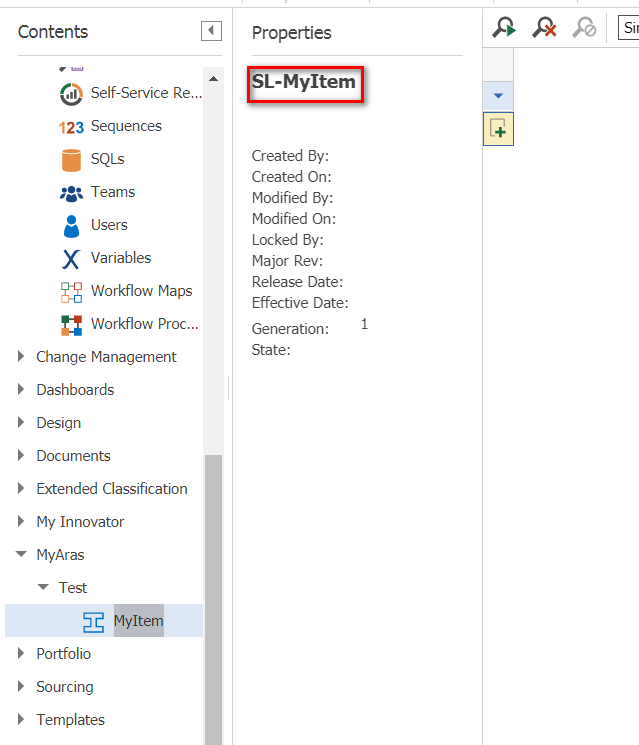
Task: Select SQLs in the contents tree
Action: [x=107, y=159]
